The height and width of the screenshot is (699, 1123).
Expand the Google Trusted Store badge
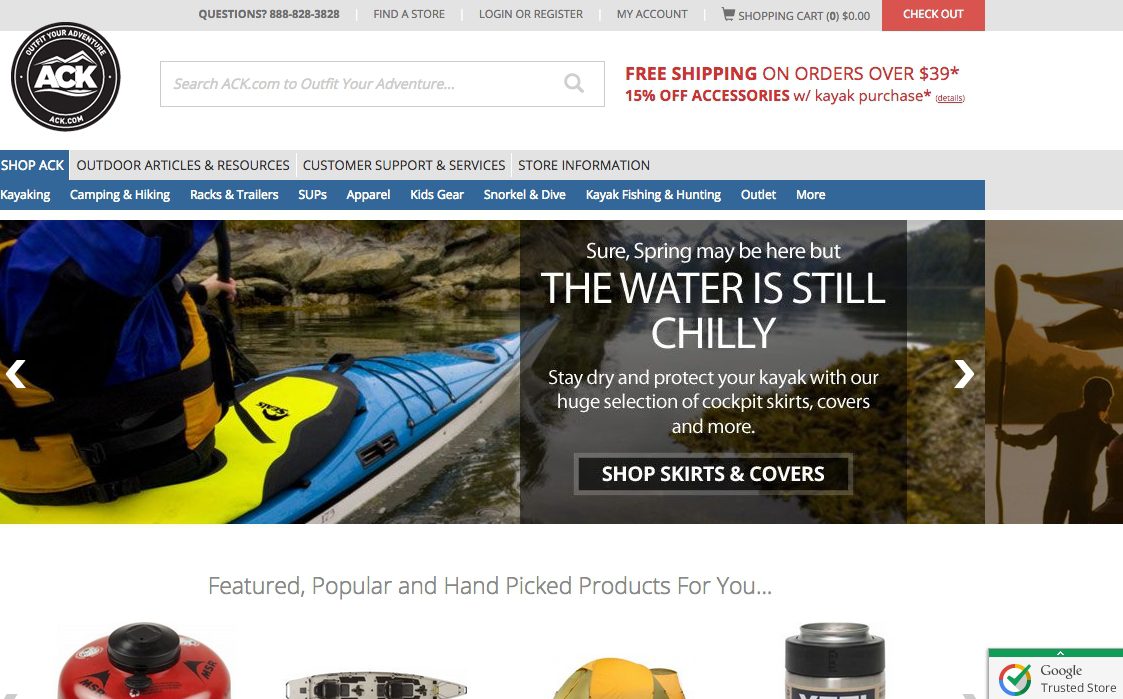pyautogui.click(x=1060, y=653)
